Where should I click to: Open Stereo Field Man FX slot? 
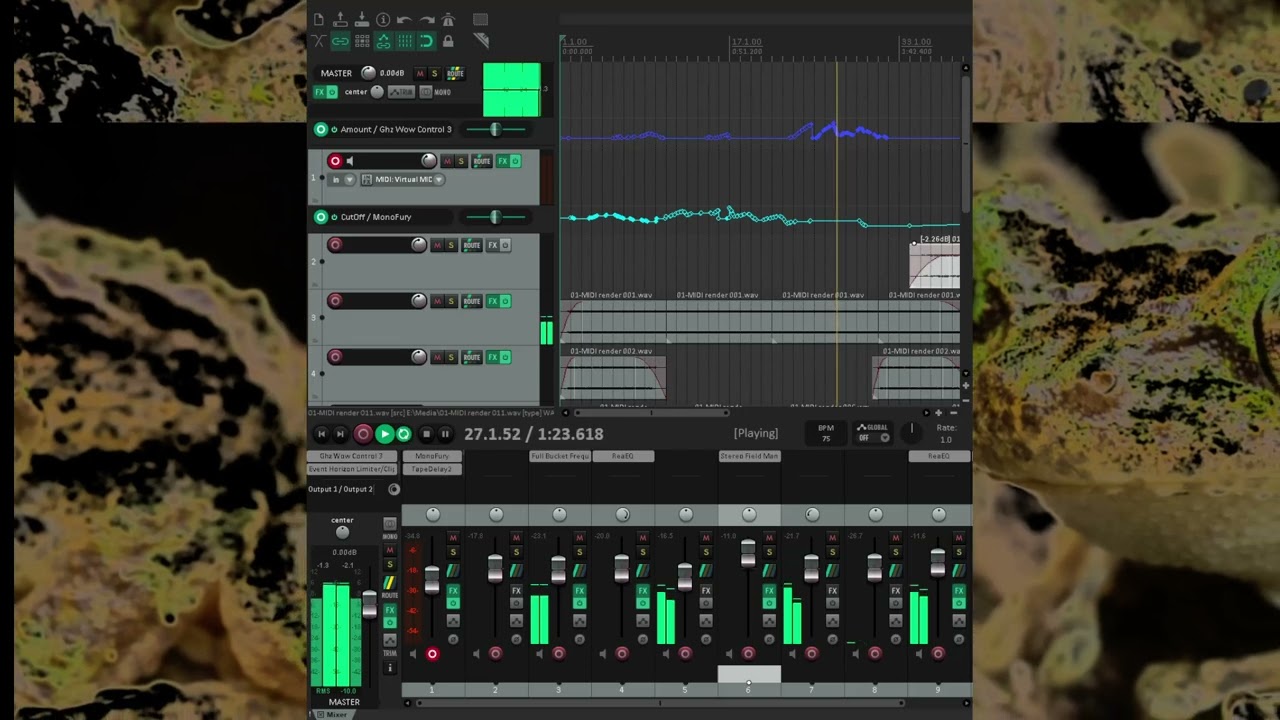click(x=749, y=456)
